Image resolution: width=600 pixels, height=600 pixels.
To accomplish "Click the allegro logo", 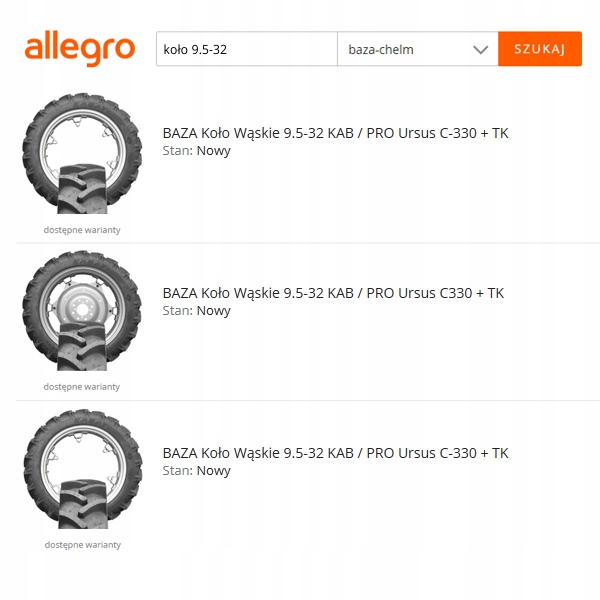I will click(x=80, y=48).
